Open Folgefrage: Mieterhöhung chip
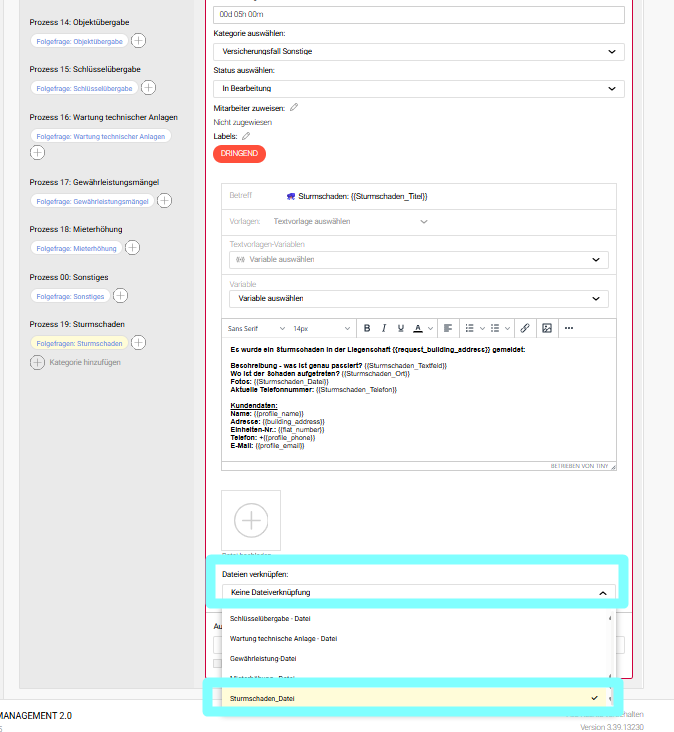 77,248
